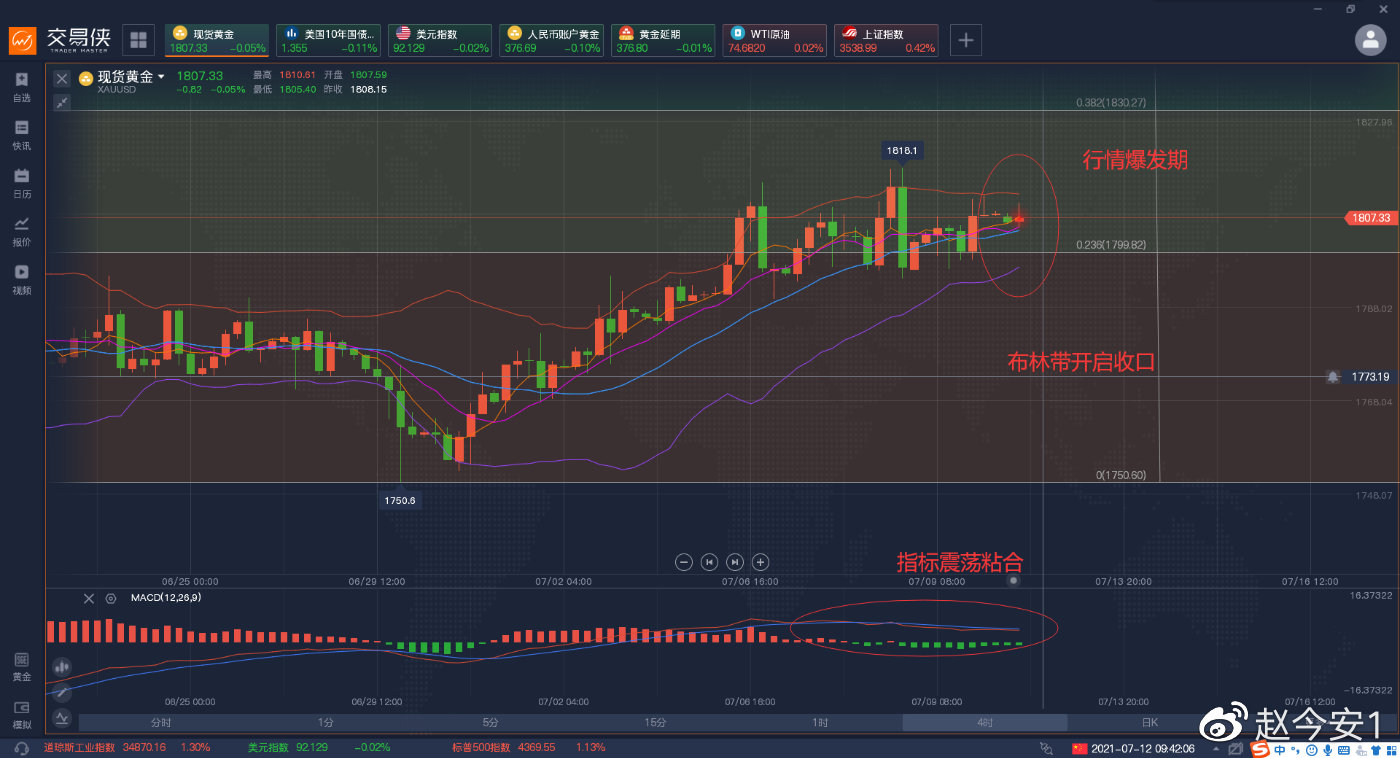Open the 快讯 news feed in the sidebar
The width and height of the screenshot is (1400, 758).
point(21,135)
